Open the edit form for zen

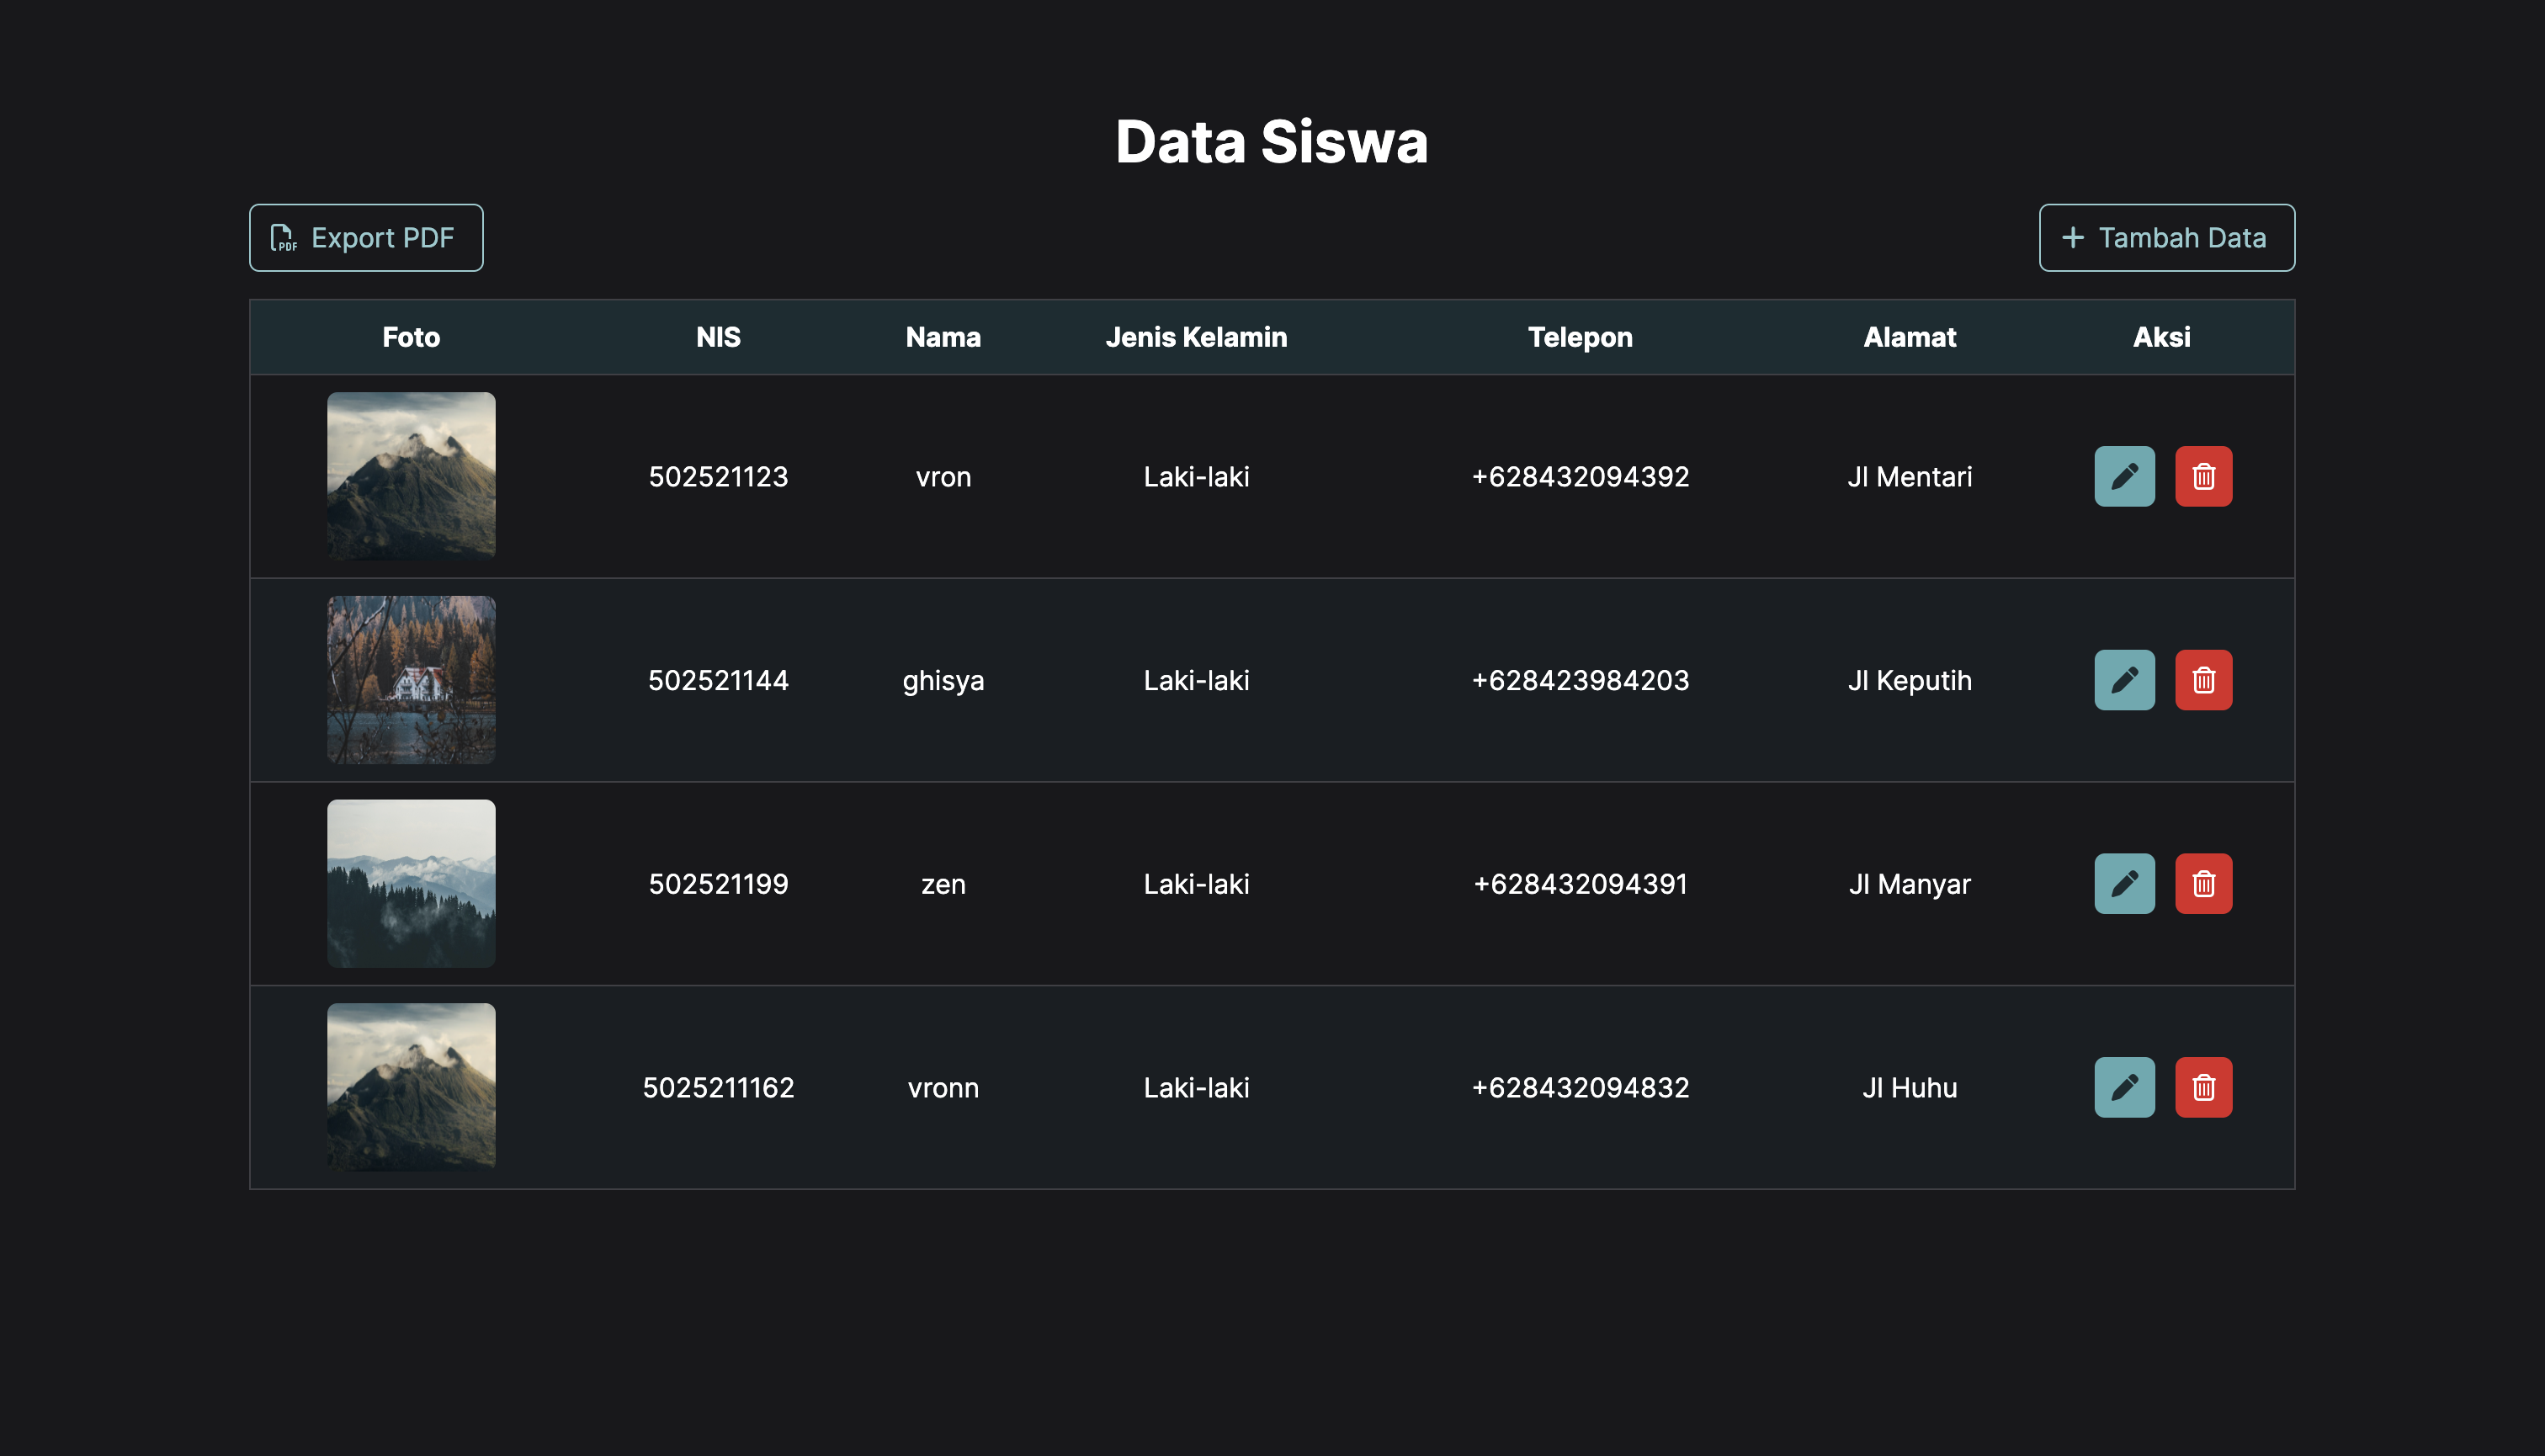click(2124, 883)
